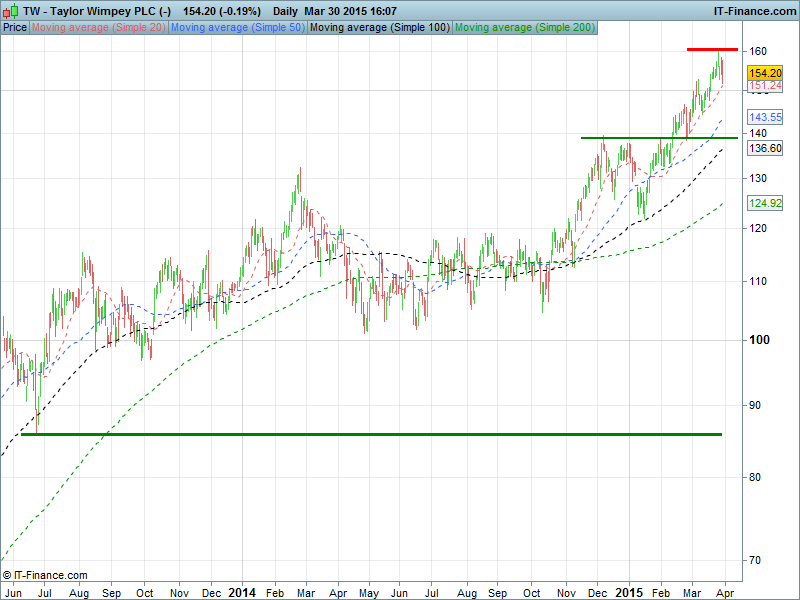
Task: Select the 151.24 SMA 20 value tag
Action: point(764,86)
